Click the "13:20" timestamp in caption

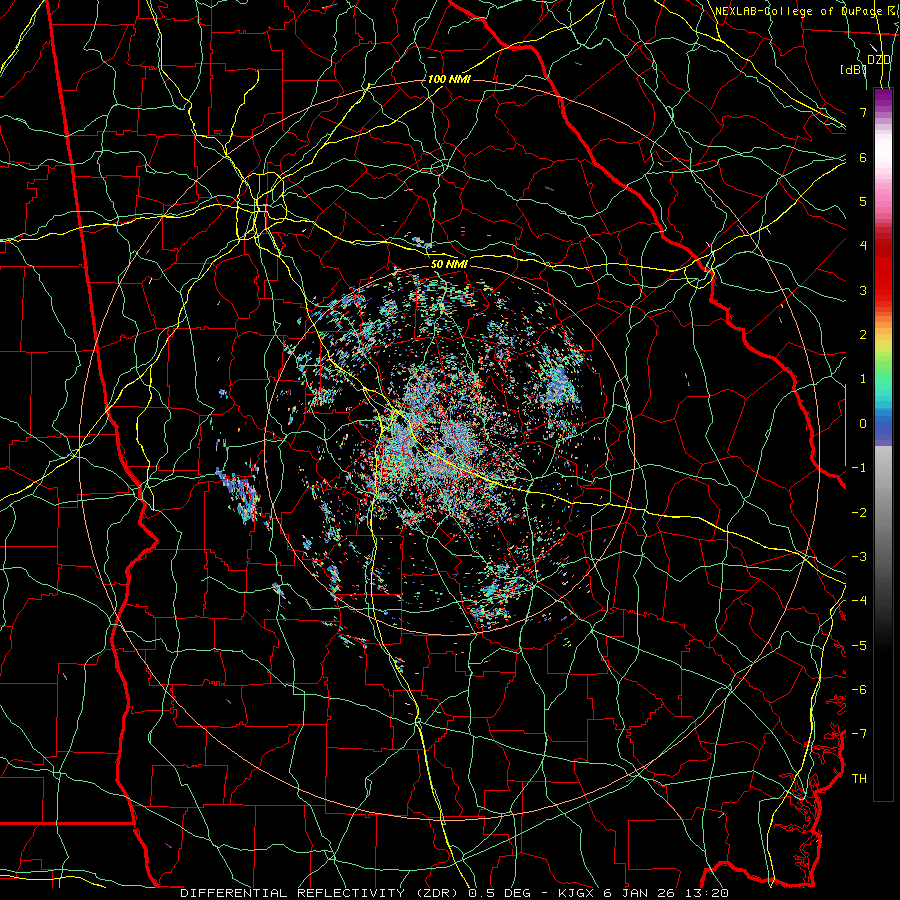(x=705, y=893)
